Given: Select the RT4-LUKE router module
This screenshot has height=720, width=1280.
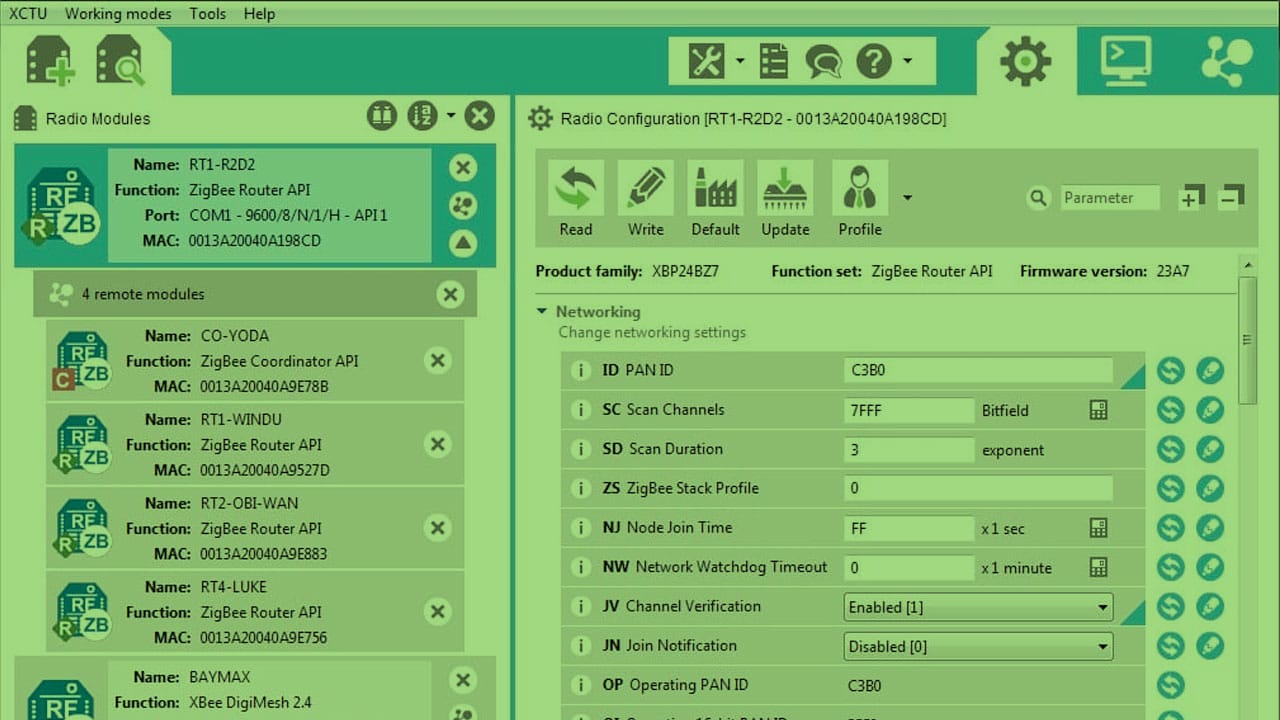Looking at the screenshot, I should coord(255,611).
